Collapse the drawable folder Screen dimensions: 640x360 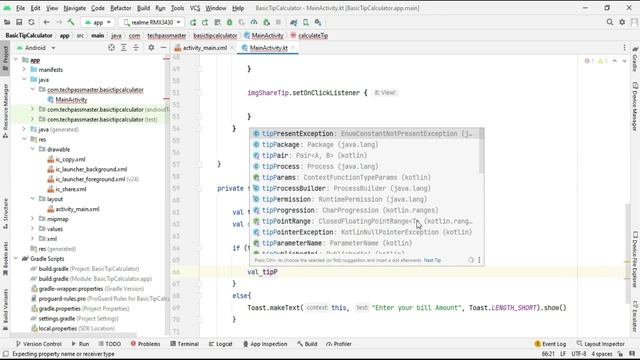click(x=32, y=149)
